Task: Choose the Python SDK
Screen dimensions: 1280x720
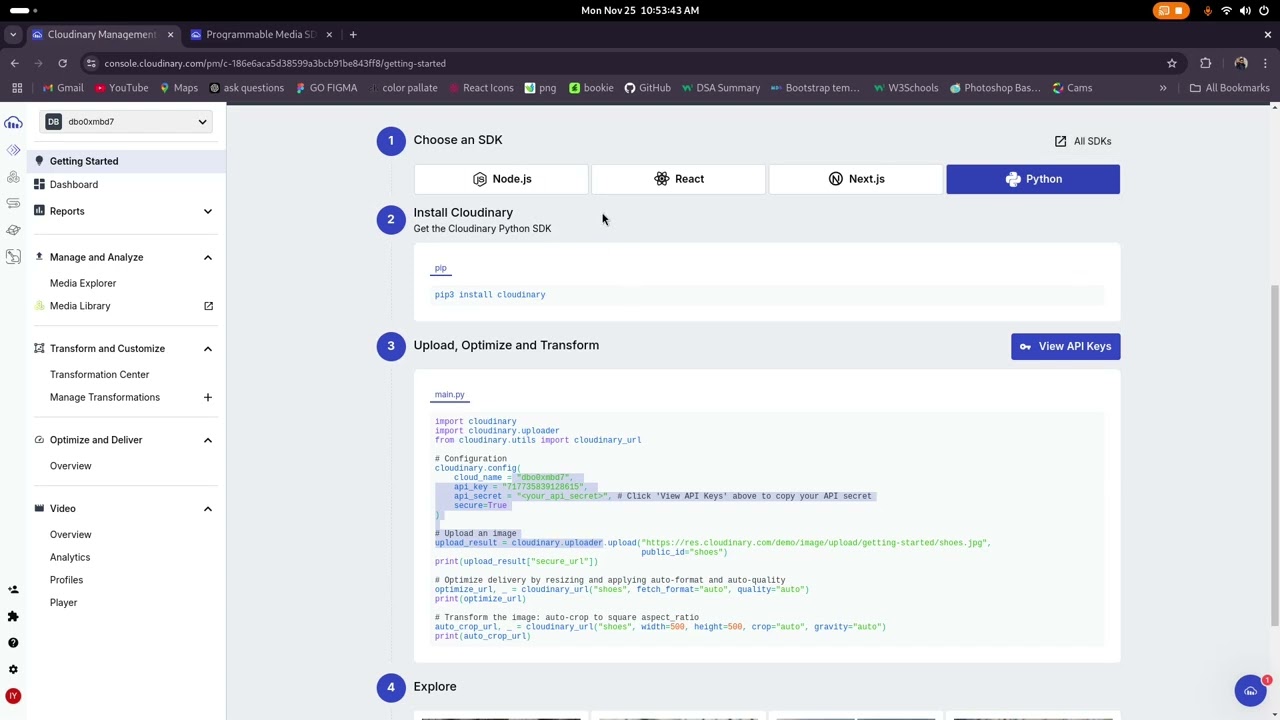Action: coord(1033,179)
